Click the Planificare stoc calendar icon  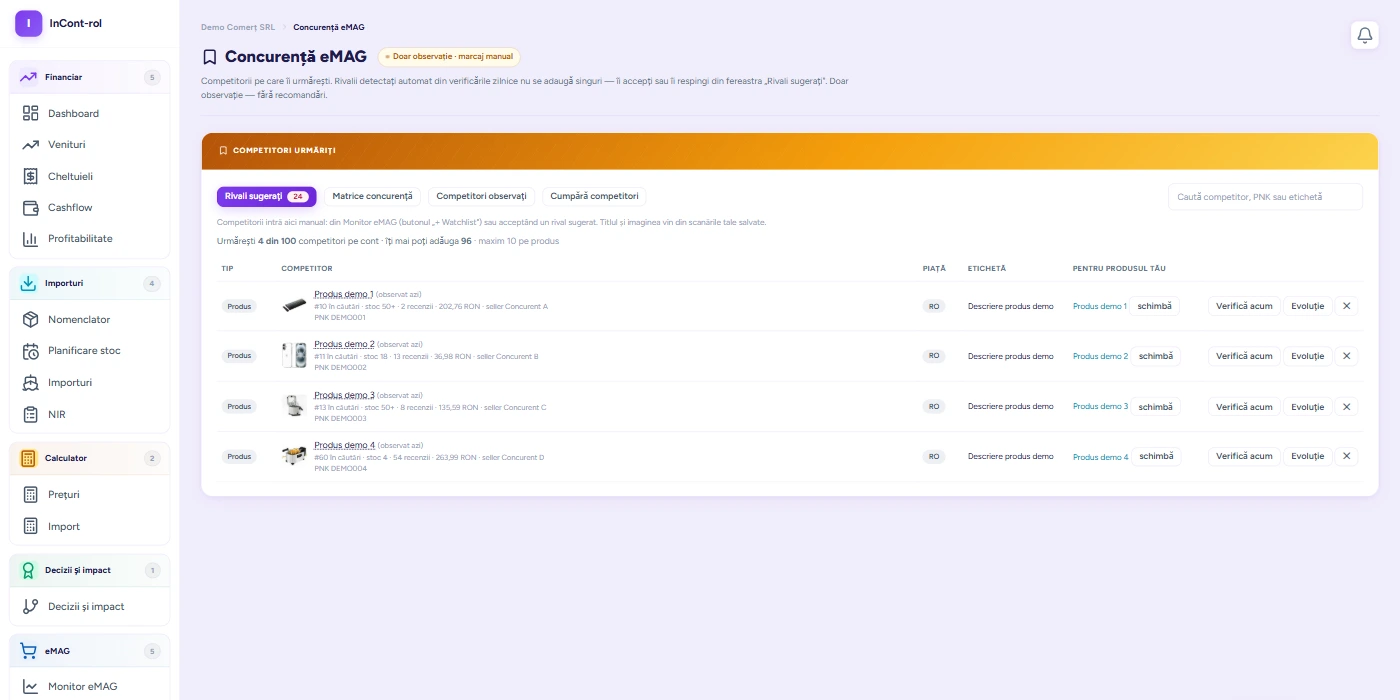[30, 351]
